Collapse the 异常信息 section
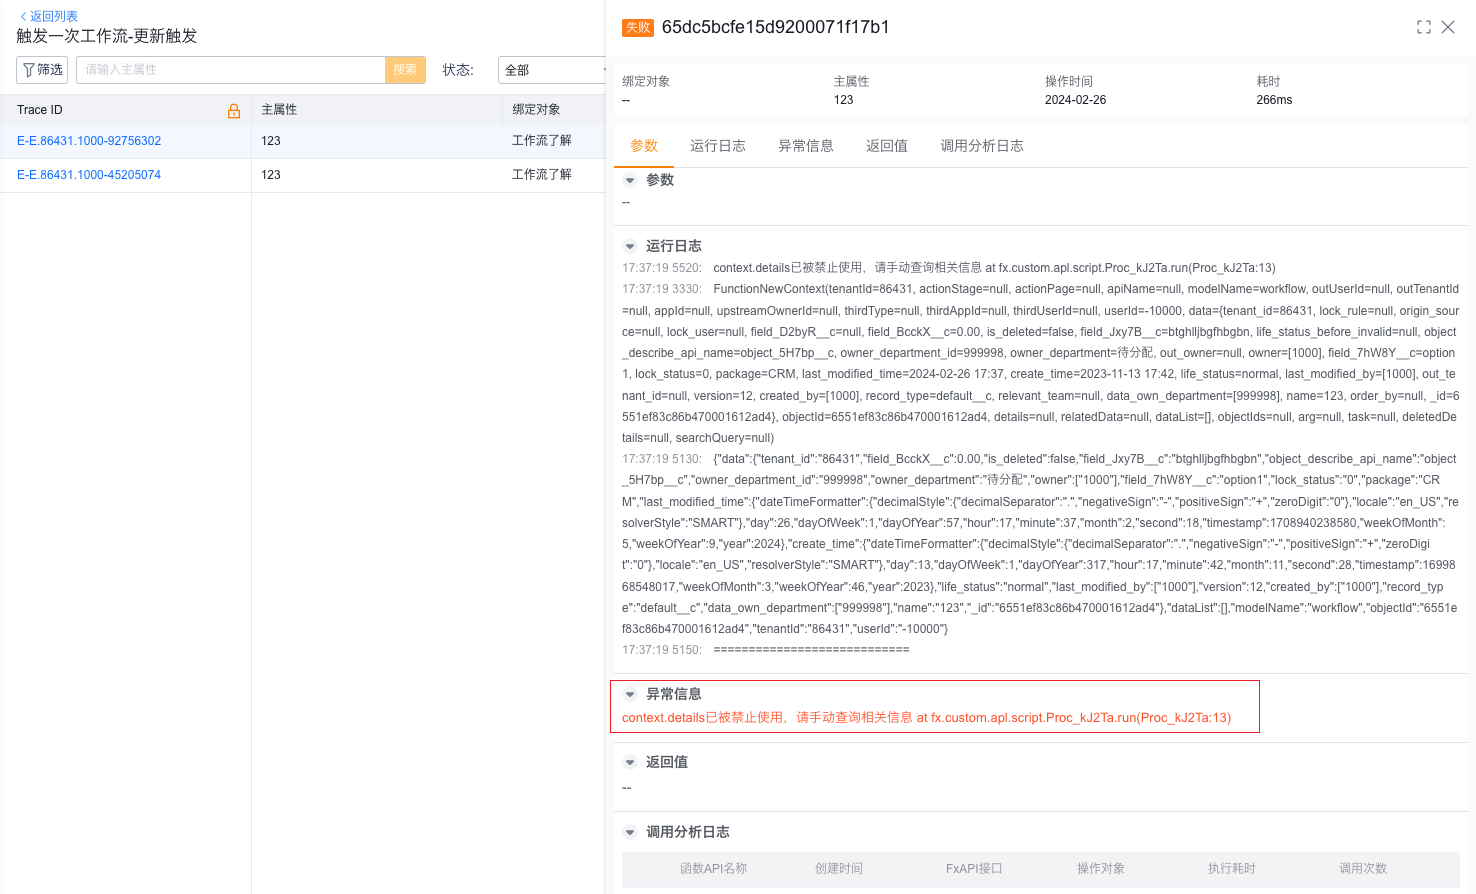 click(x=630, y=695)
